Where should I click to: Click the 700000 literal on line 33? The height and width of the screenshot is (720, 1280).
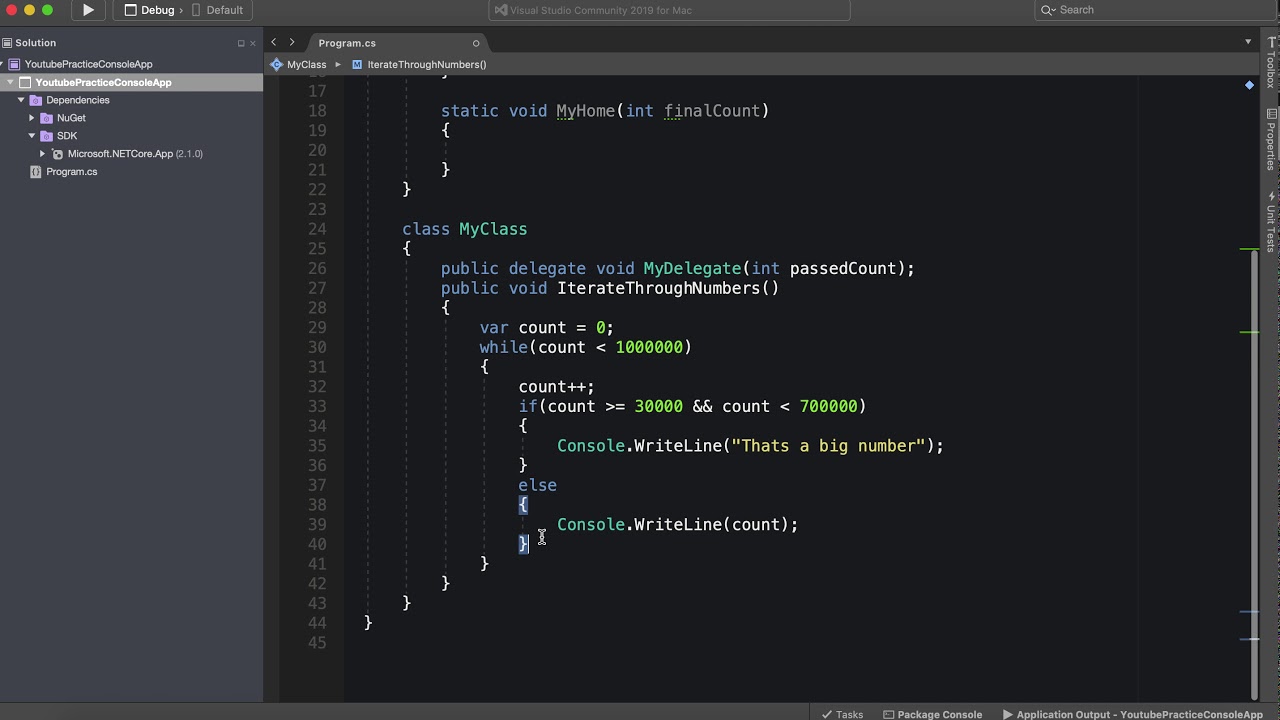pyautogui.click(x=829, y=406)
